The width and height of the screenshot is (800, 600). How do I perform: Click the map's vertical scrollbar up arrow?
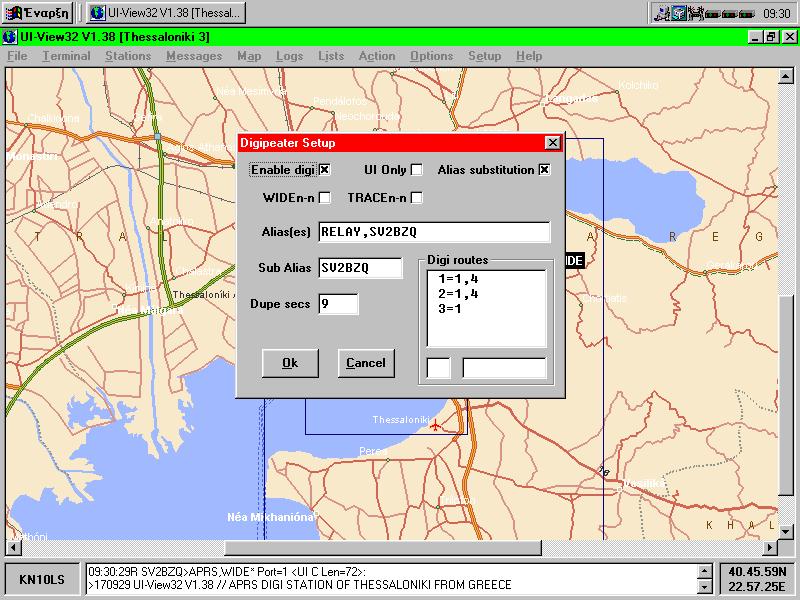[x=786, y=77]
